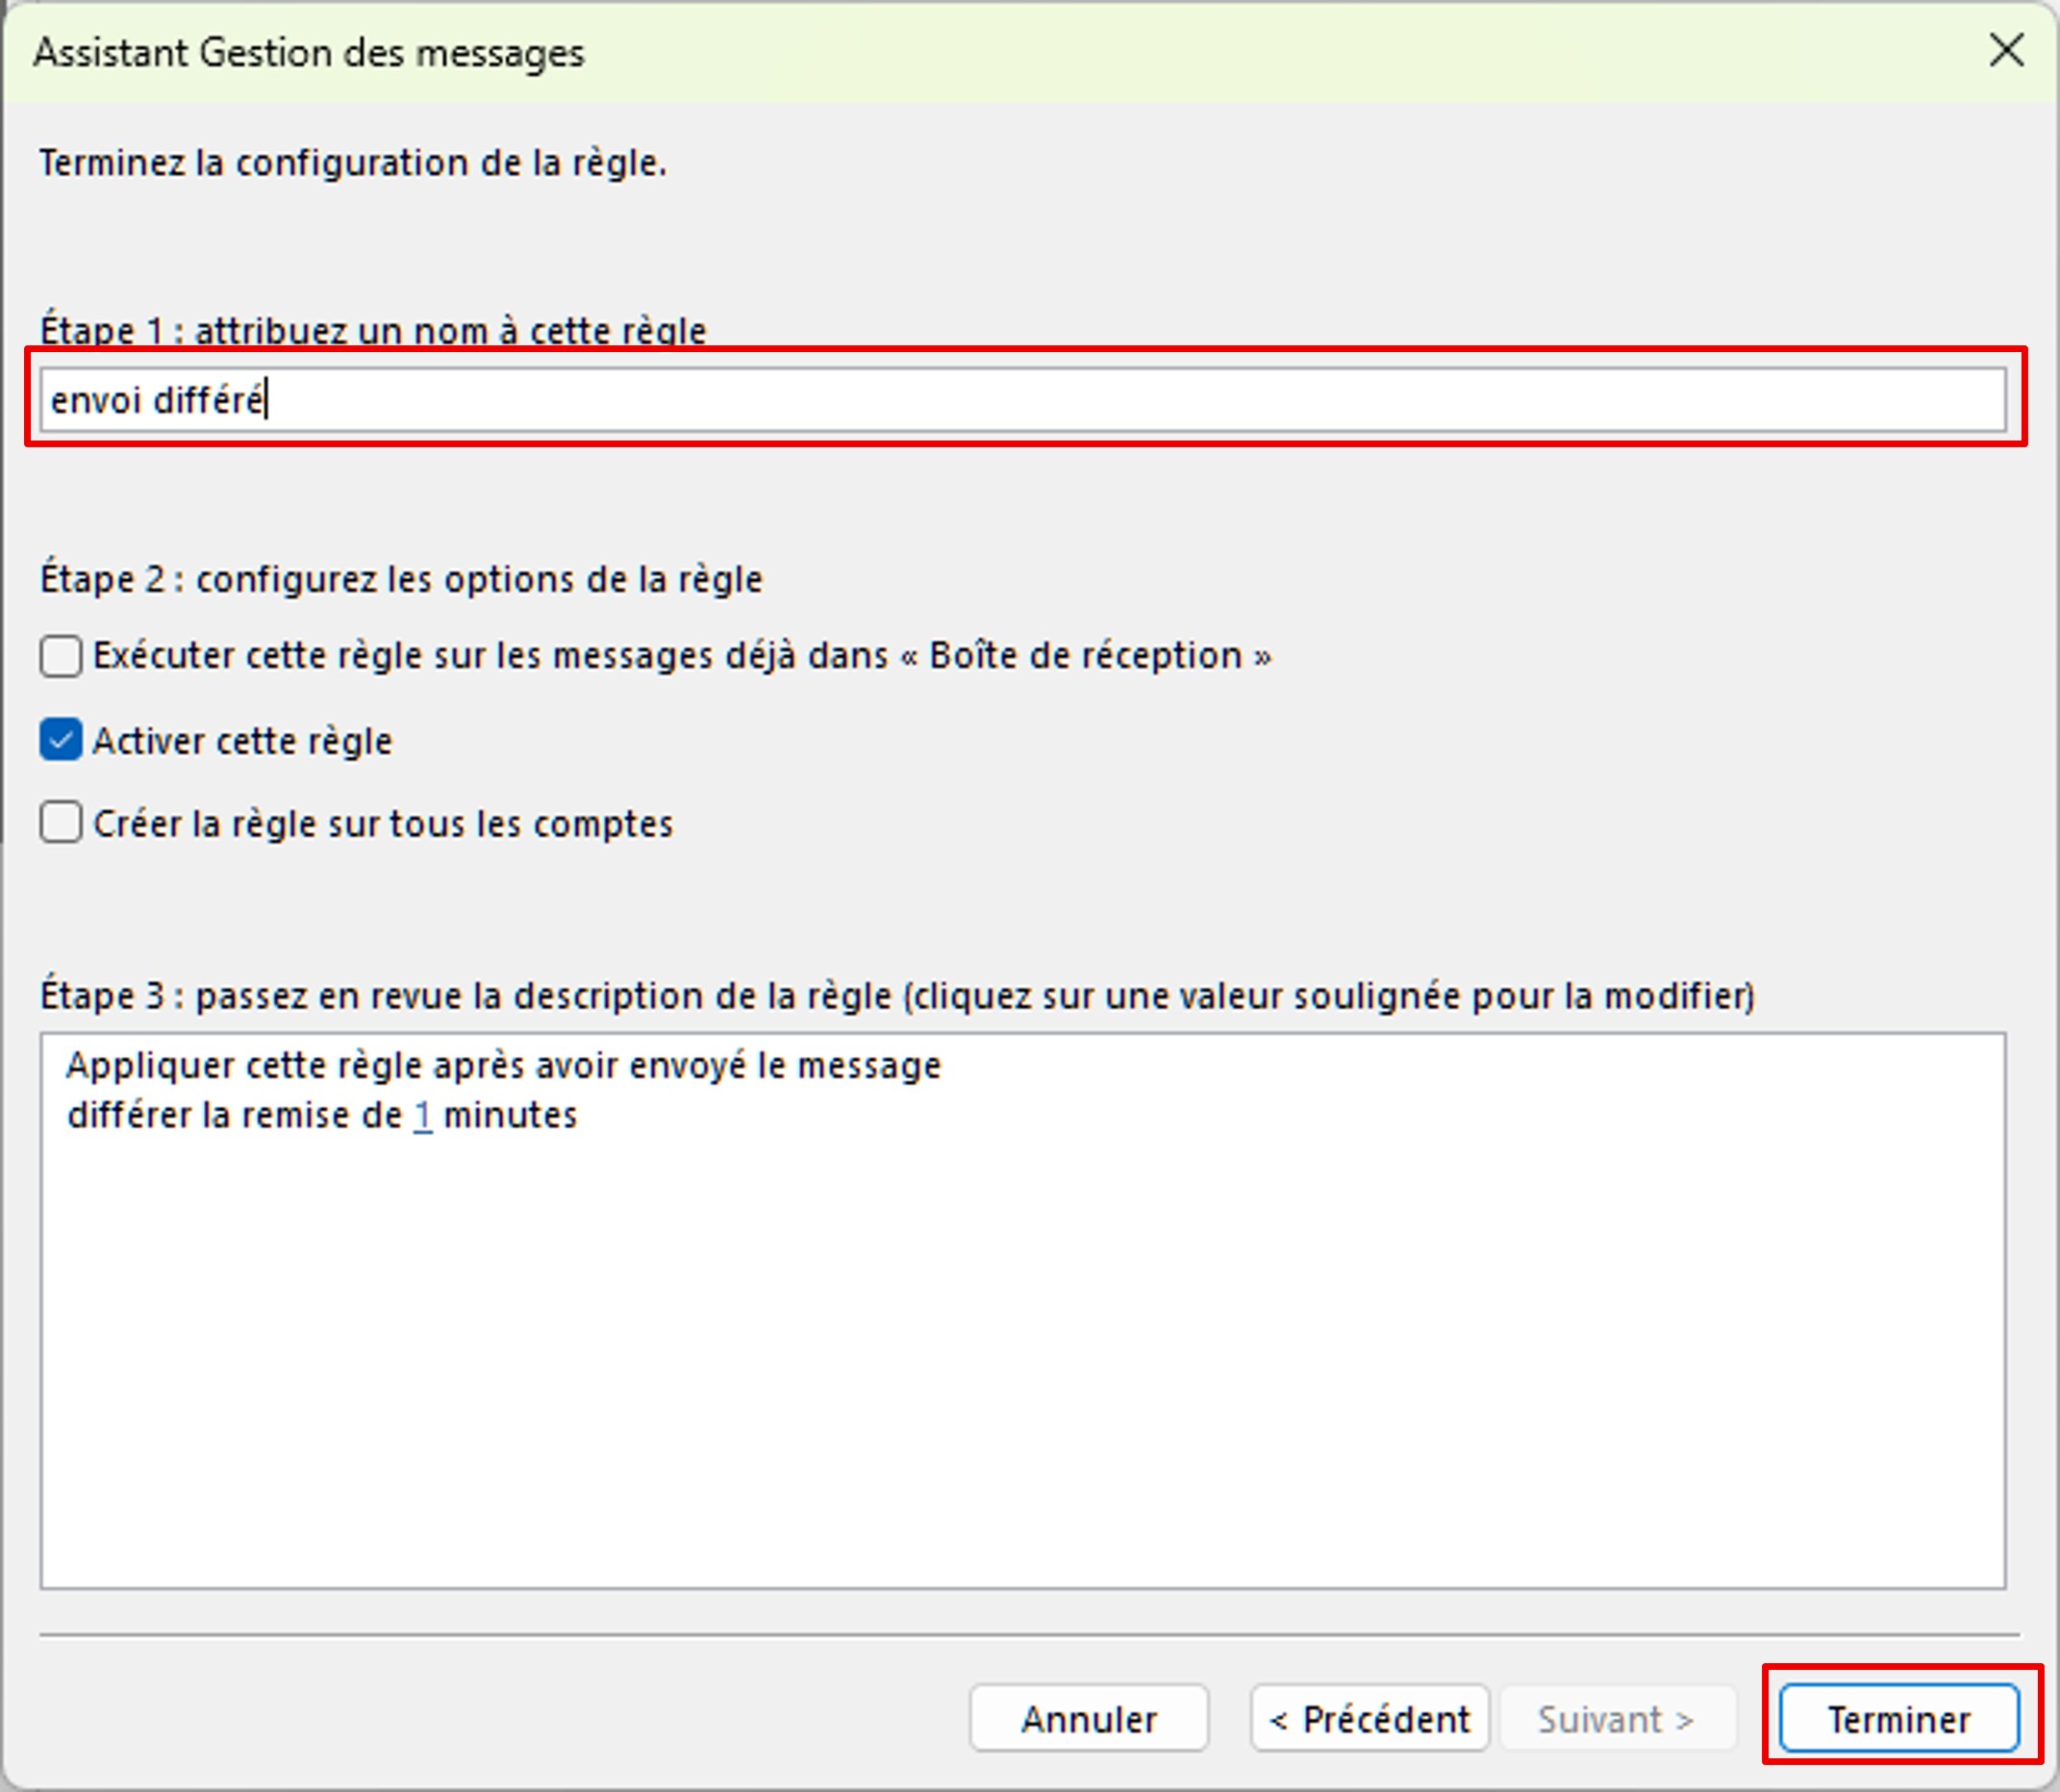Viewport: 2060px width, 1792px height.
Task: Enable running rule on existing Boîte de réception messages
Action: tap(61, 656)
